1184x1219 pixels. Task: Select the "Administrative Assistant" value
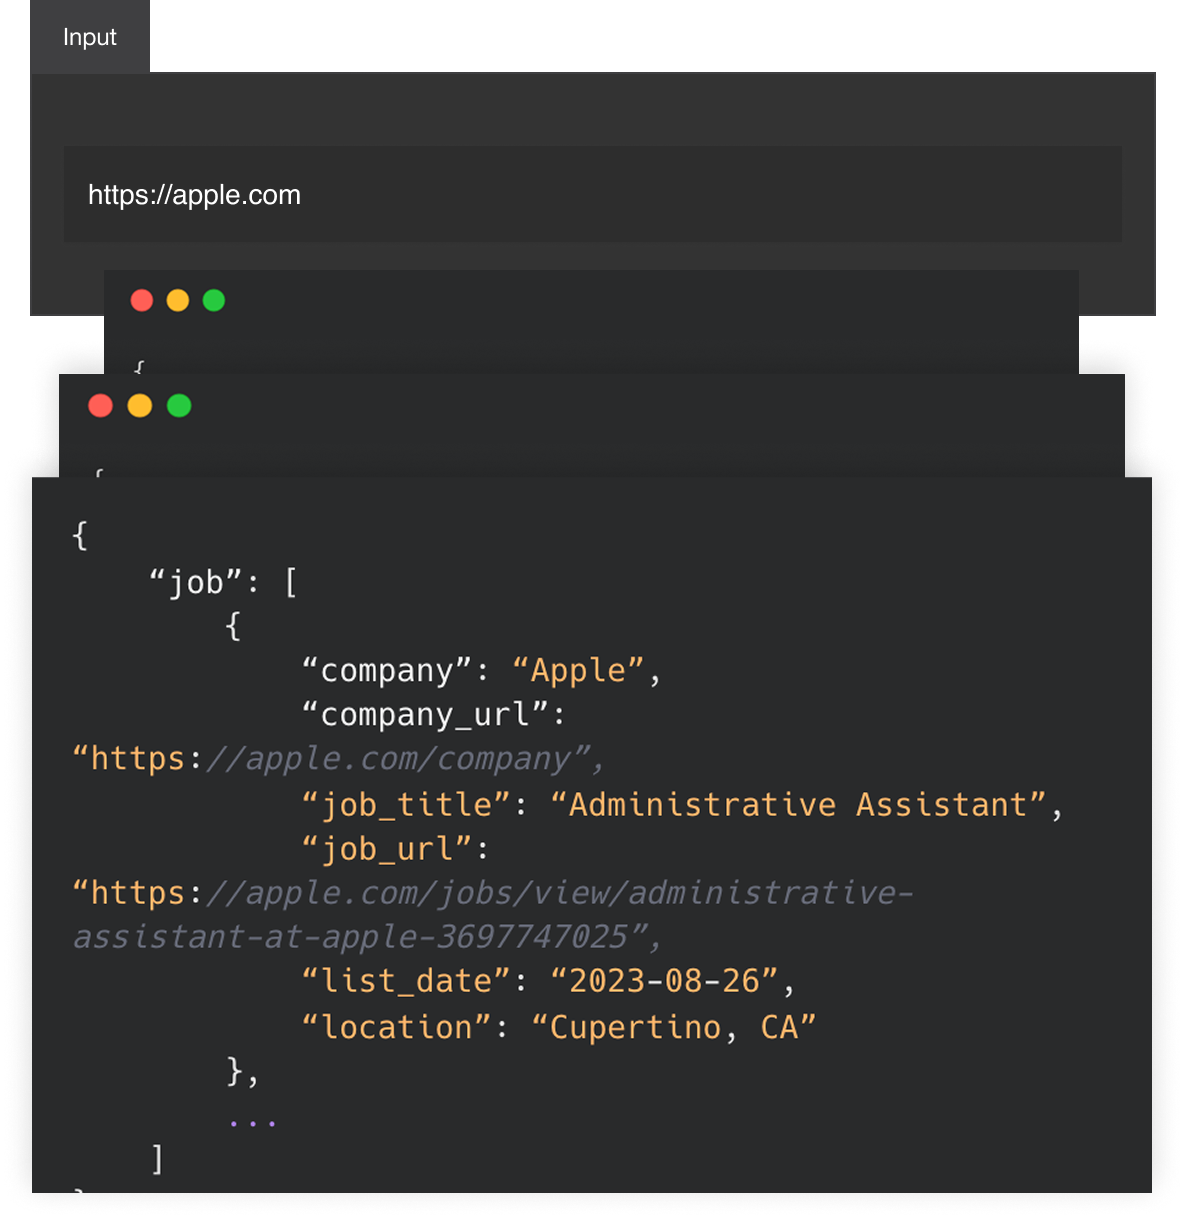click(798, 805)
